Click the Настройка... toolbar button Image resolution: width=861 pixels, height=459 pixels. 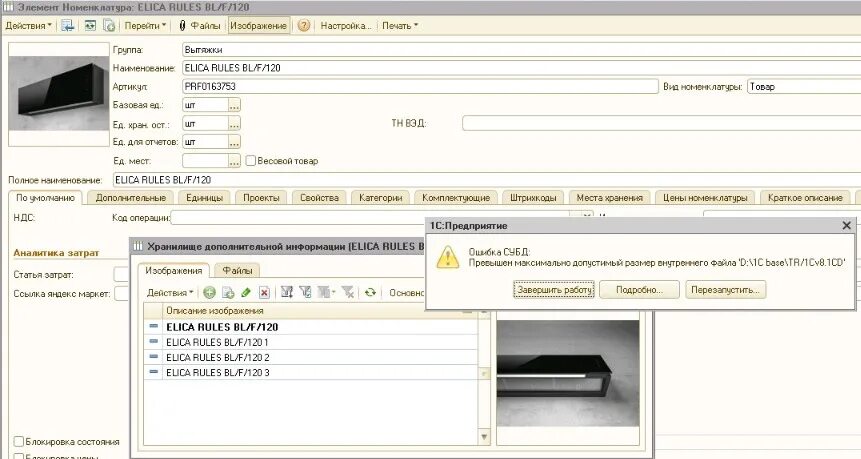[x=346, y=25]
